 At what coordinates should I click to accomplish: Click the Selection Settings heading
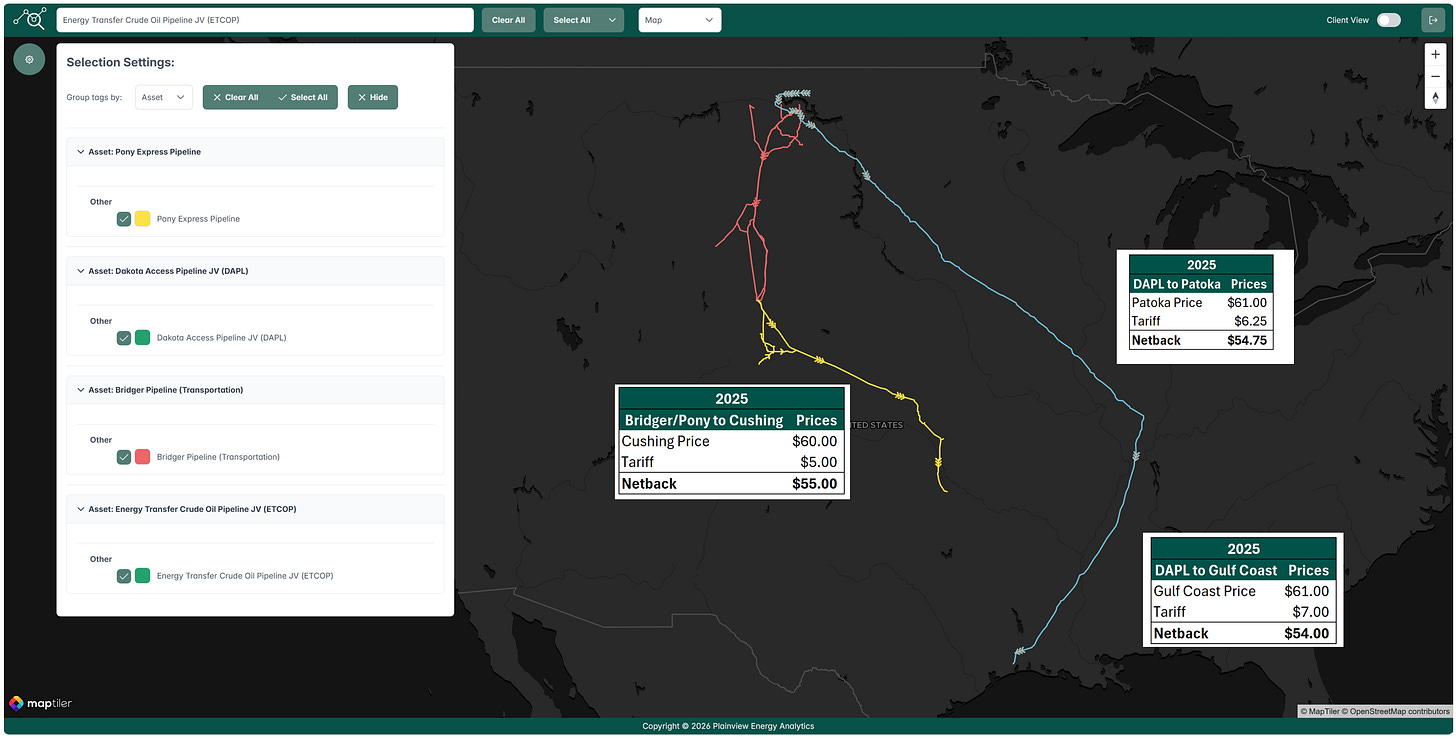pos(120,62)
